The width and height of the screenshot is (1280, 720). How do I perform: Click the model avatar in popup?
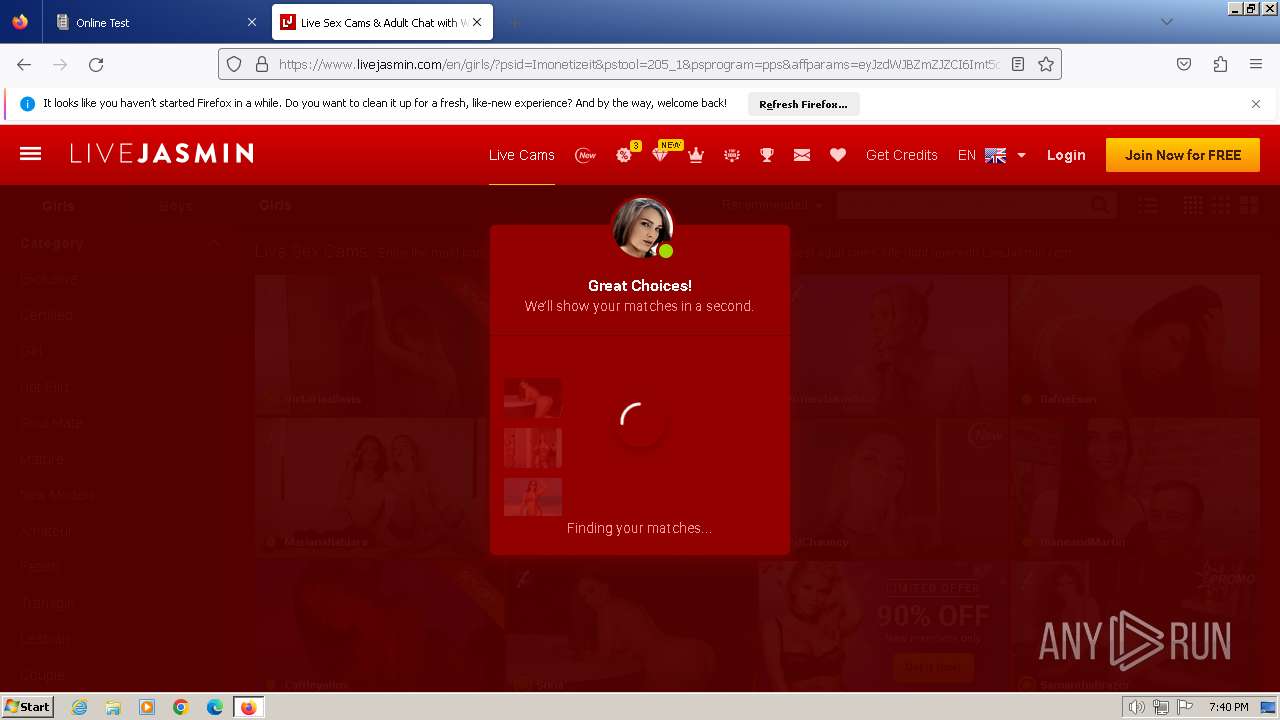click(x=642, y=228)
